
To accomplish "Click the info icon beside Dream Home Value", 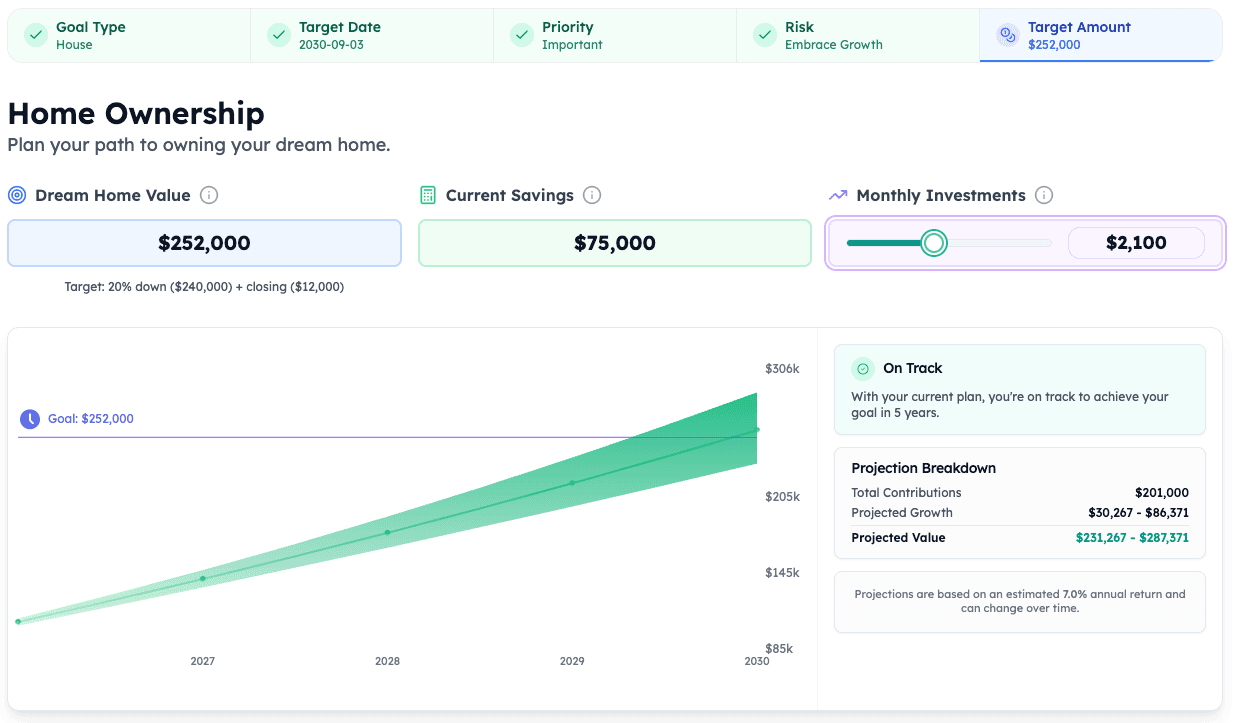I will (209, 195).
